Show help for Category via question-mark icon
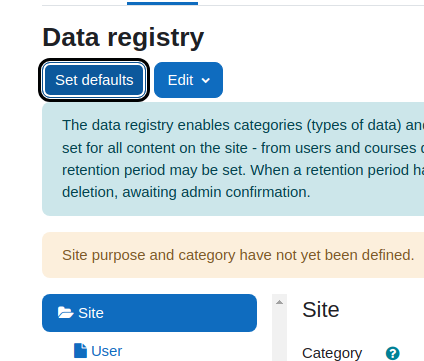The height and width of the screenshot is (361, 424). click(x=393, y=353)
